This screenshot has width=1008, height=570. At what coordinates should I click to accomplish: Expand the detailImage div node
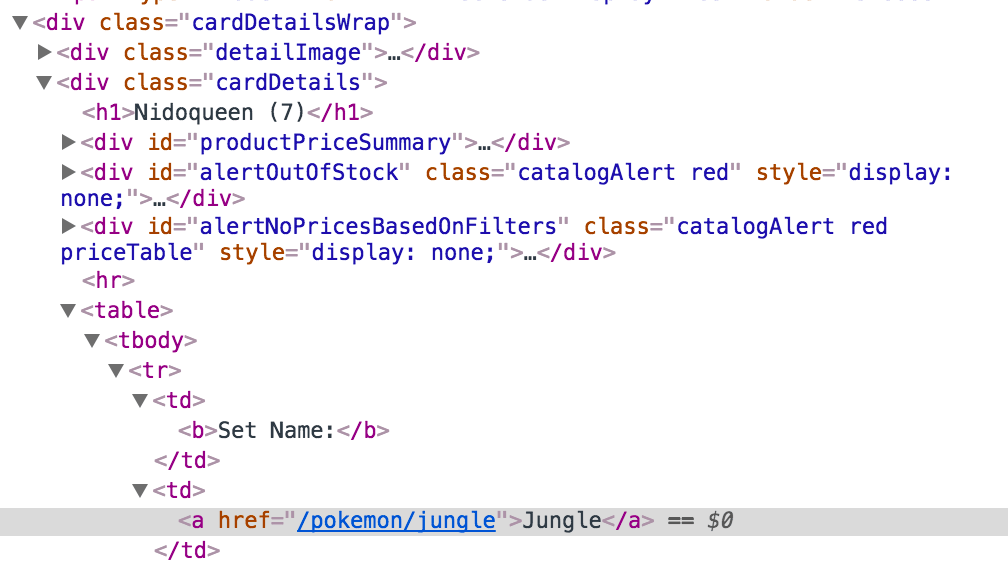pos(44,52)
